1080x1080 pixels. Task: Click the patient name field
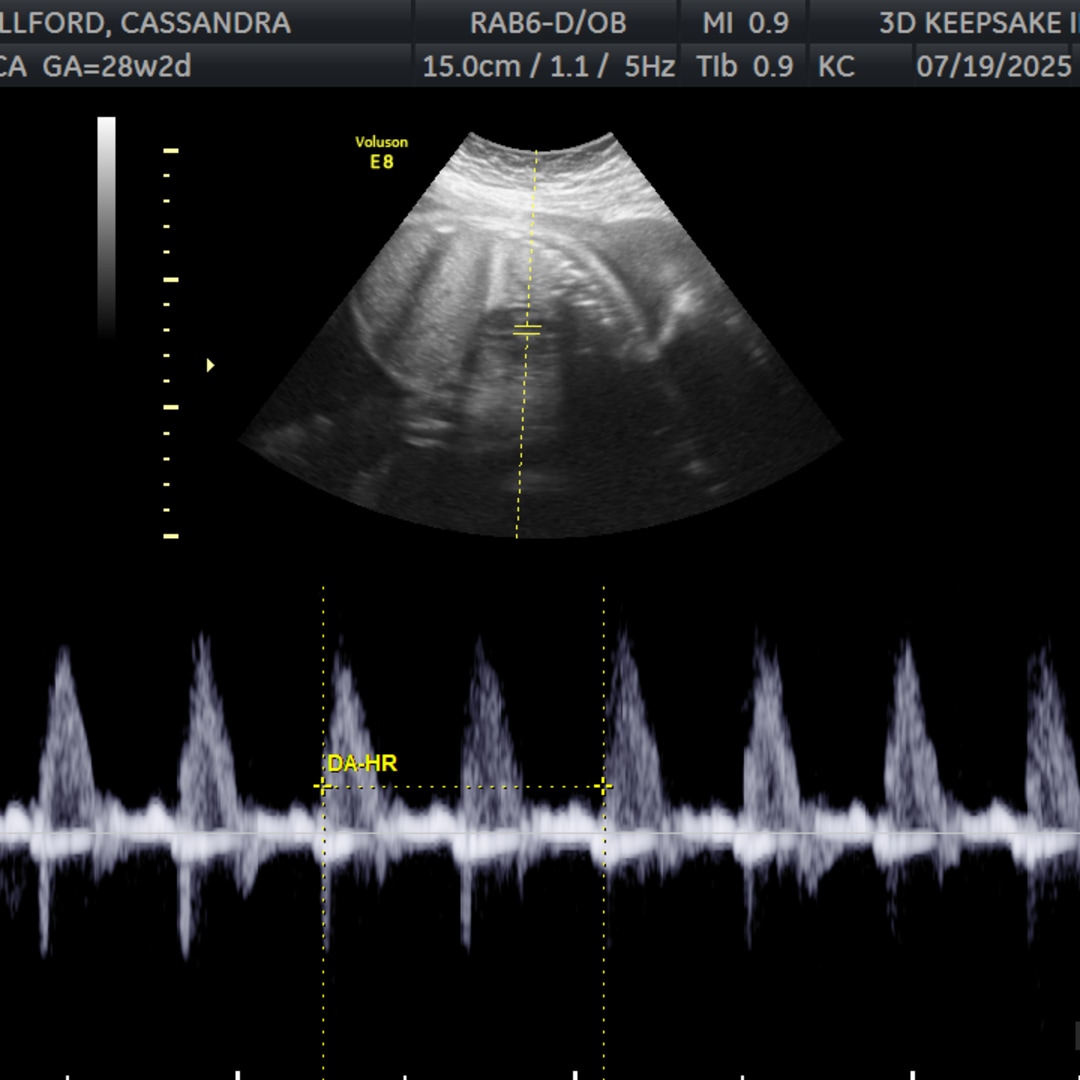click(x=146, y=23)
